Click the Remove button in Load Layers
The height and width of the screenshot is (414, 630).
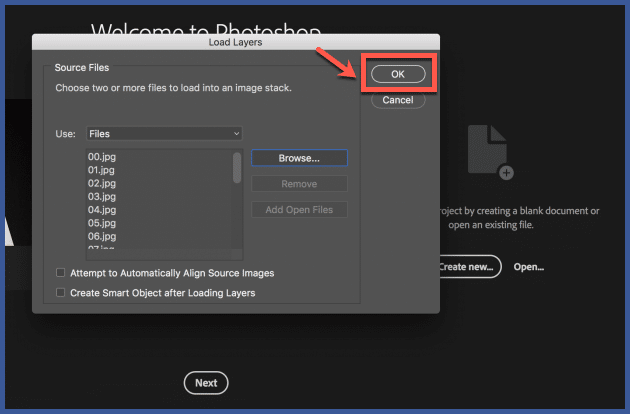[x=299, y=184]
